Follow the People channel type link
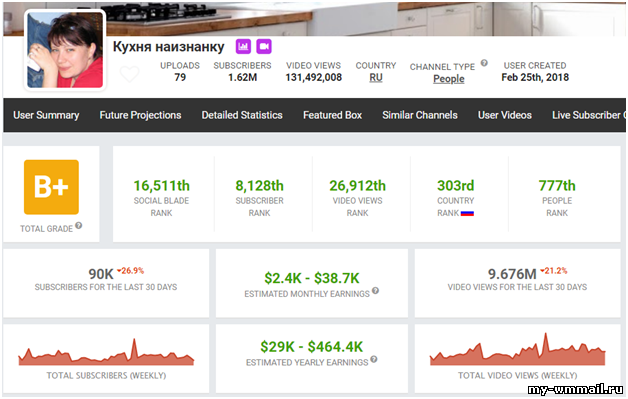 pos(449,79)
